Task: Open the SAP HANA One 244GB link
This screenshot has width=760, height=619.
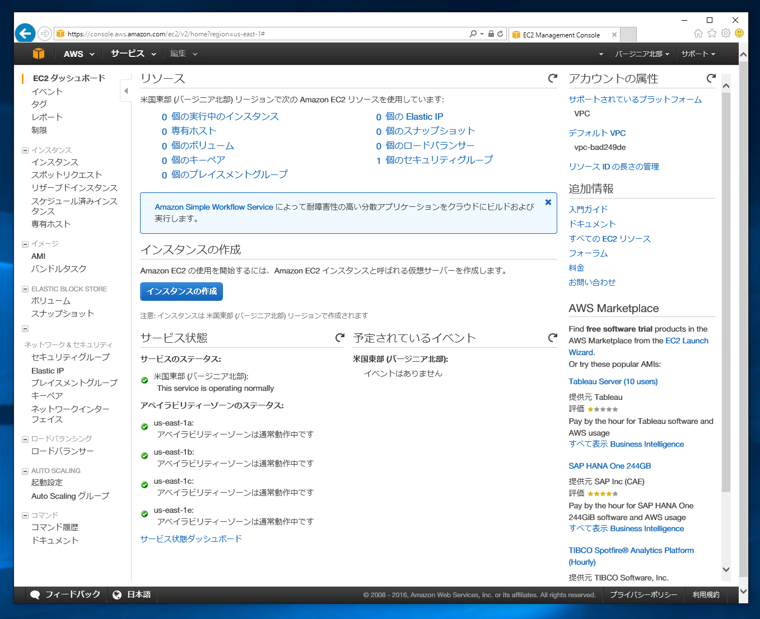Action: [610, 466]
